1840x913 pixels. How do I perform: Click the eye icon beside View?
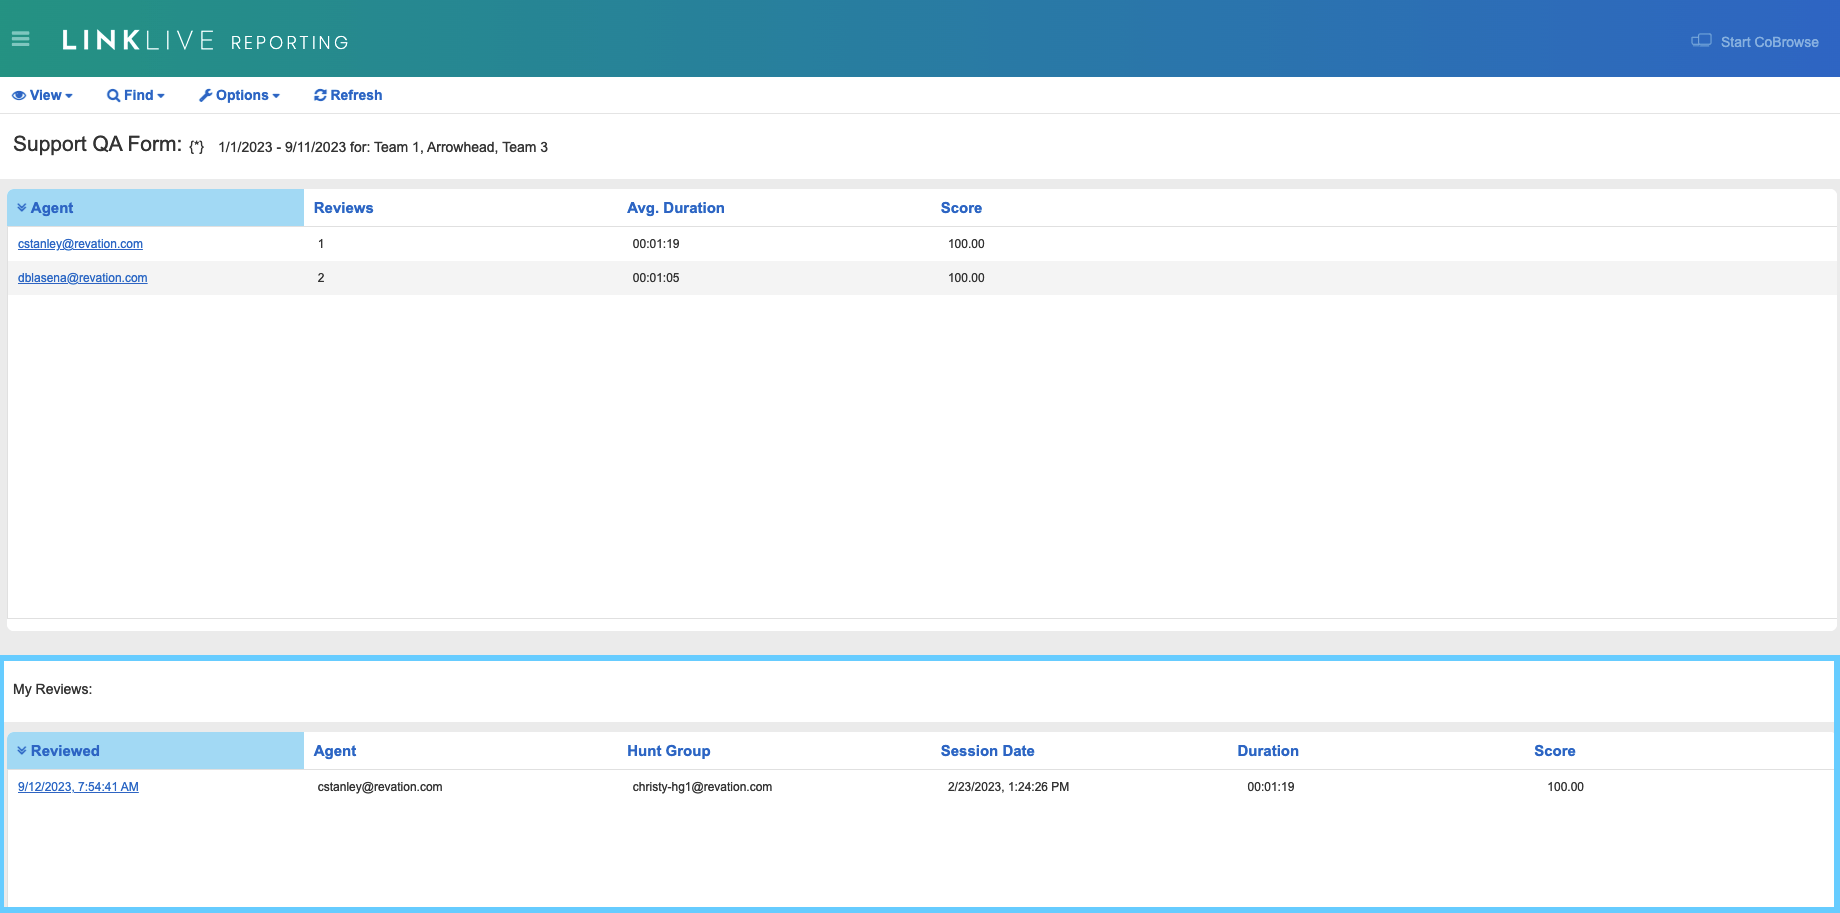tap(18, 95)
